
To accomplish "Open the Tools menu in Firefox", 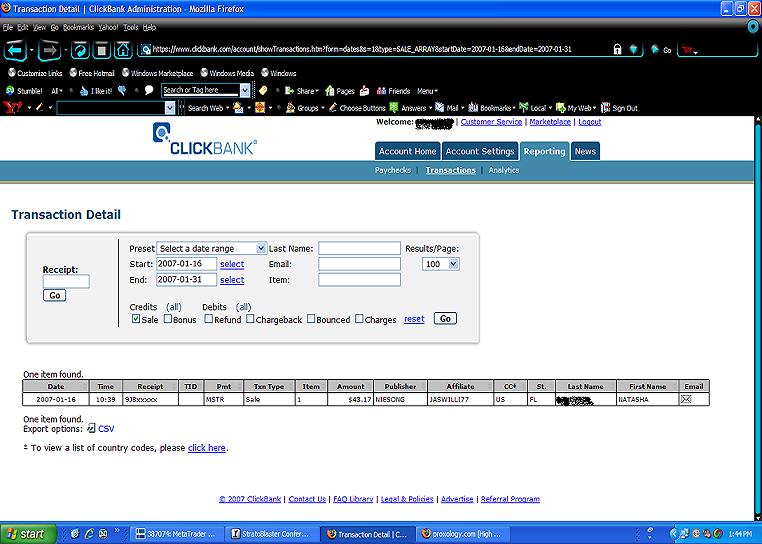I will coord(131,28).
